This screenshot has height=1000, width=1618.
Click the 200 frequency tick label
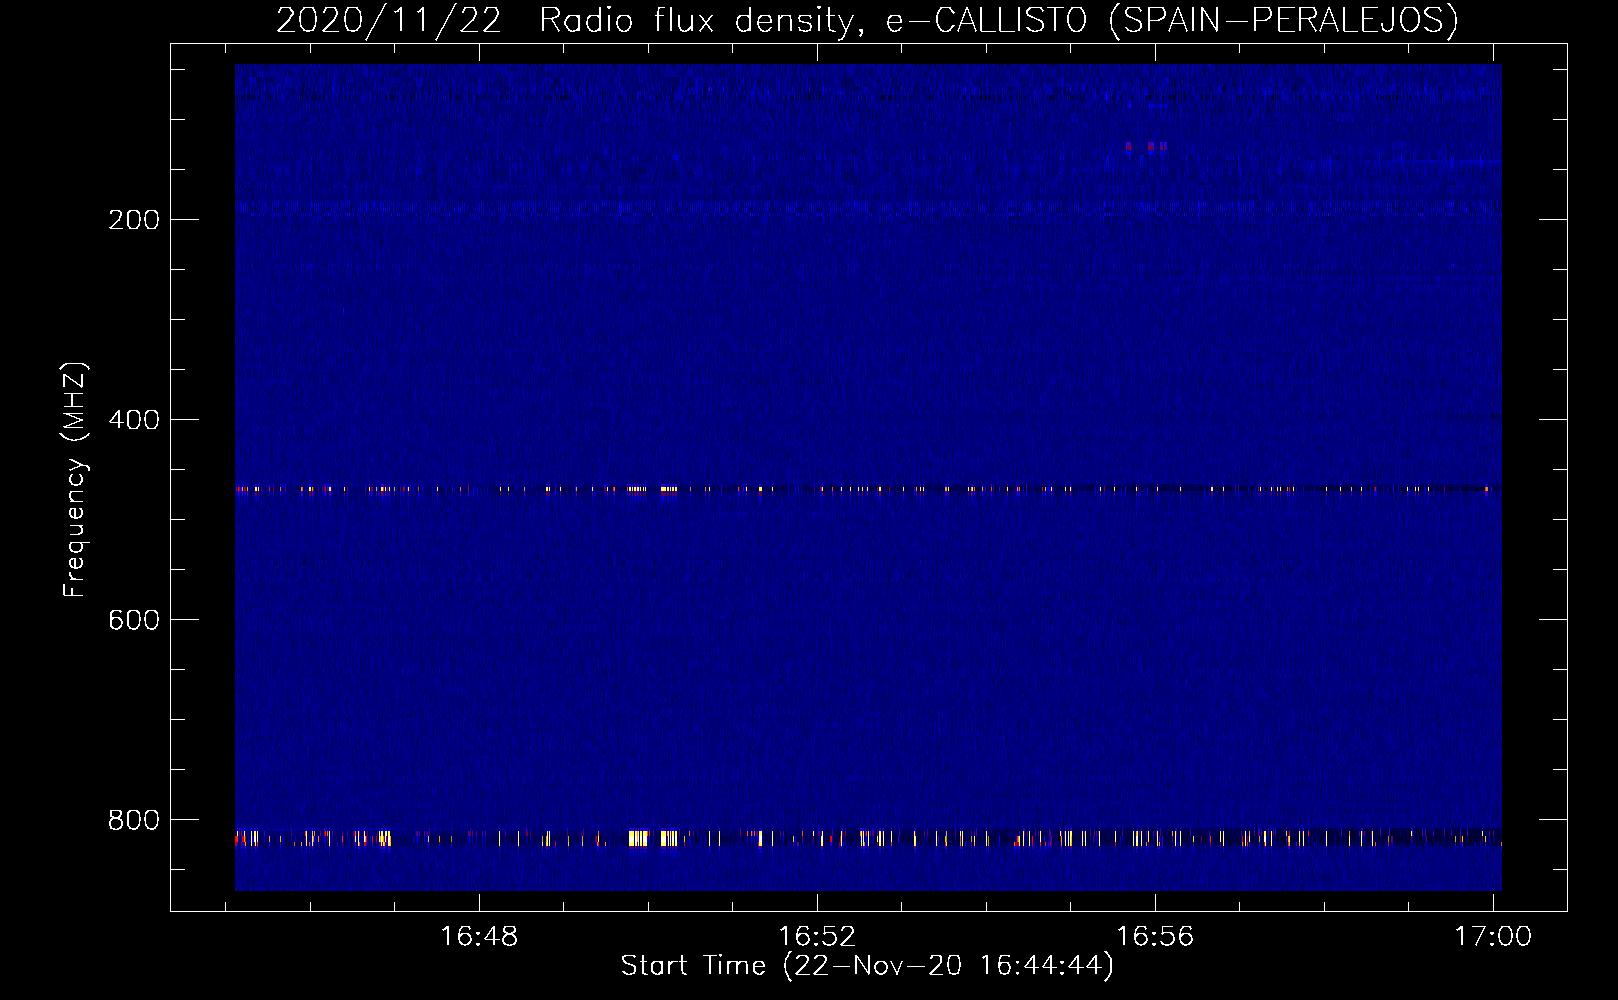134,220
